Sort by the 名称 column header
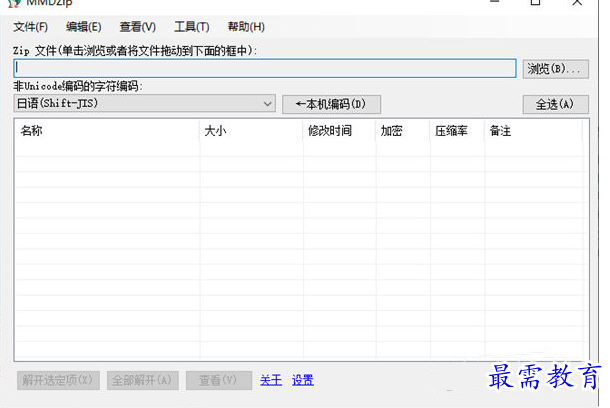610x408 pixels. click(x=107, y=131)
